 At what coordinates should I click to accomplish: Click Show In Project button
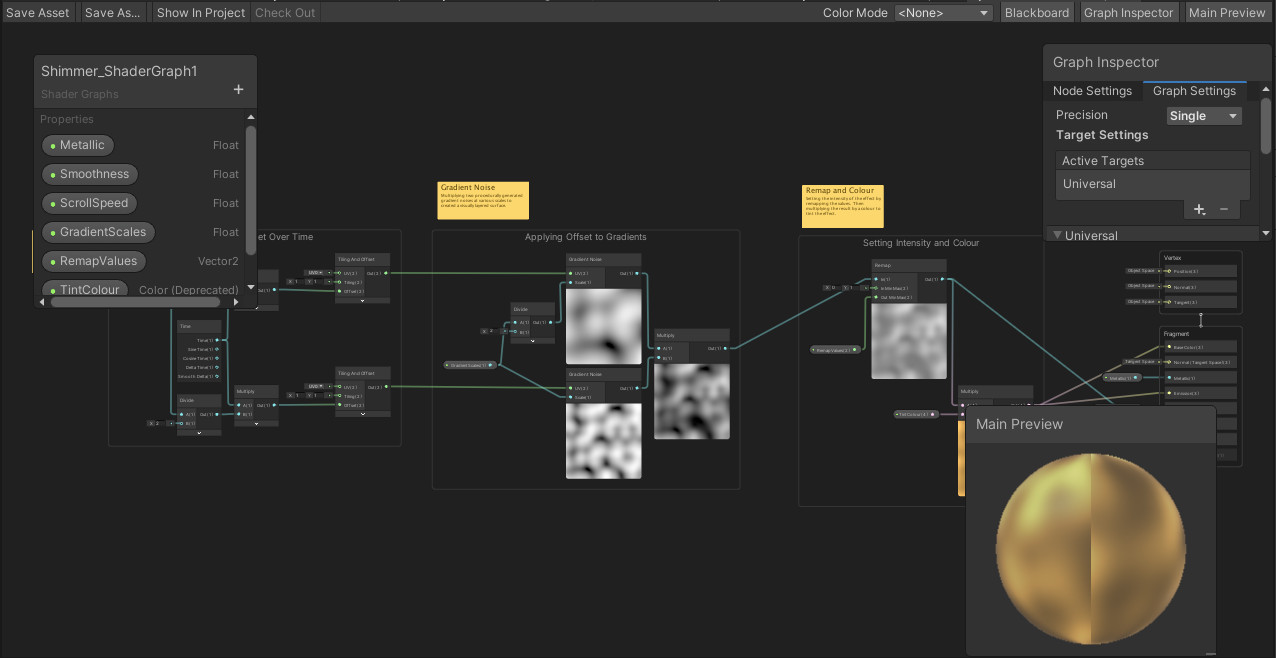click(200, 13)
